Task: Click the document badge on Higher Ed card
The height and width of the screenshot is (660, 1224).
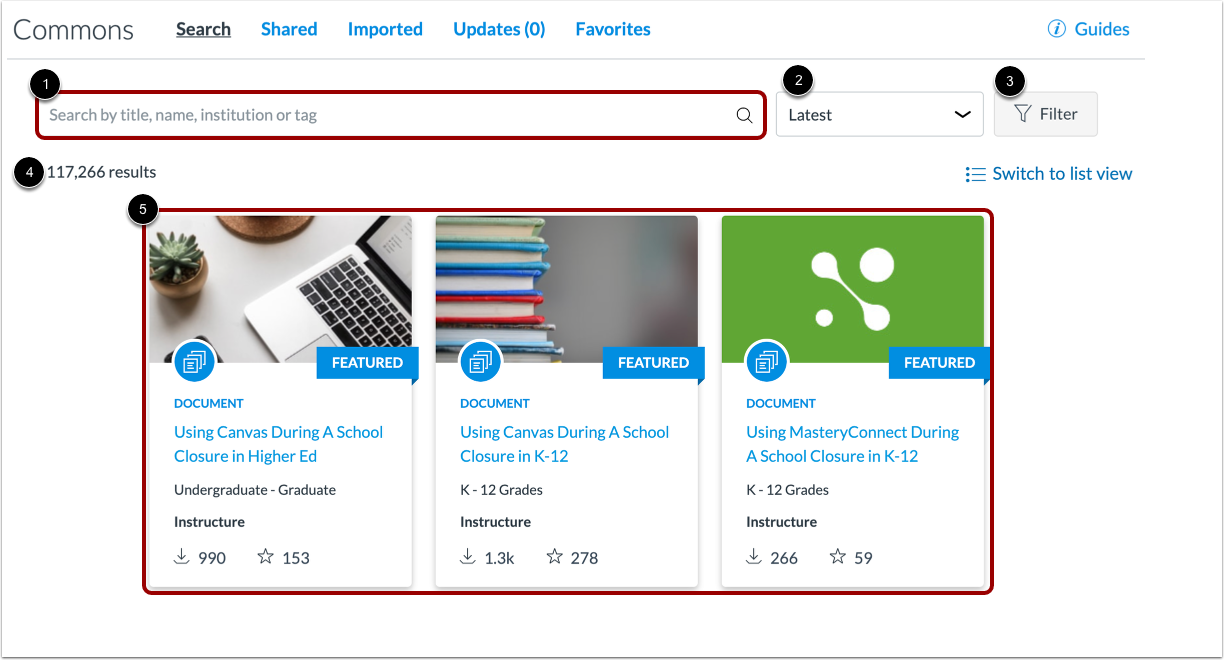Action: (194, 362)
